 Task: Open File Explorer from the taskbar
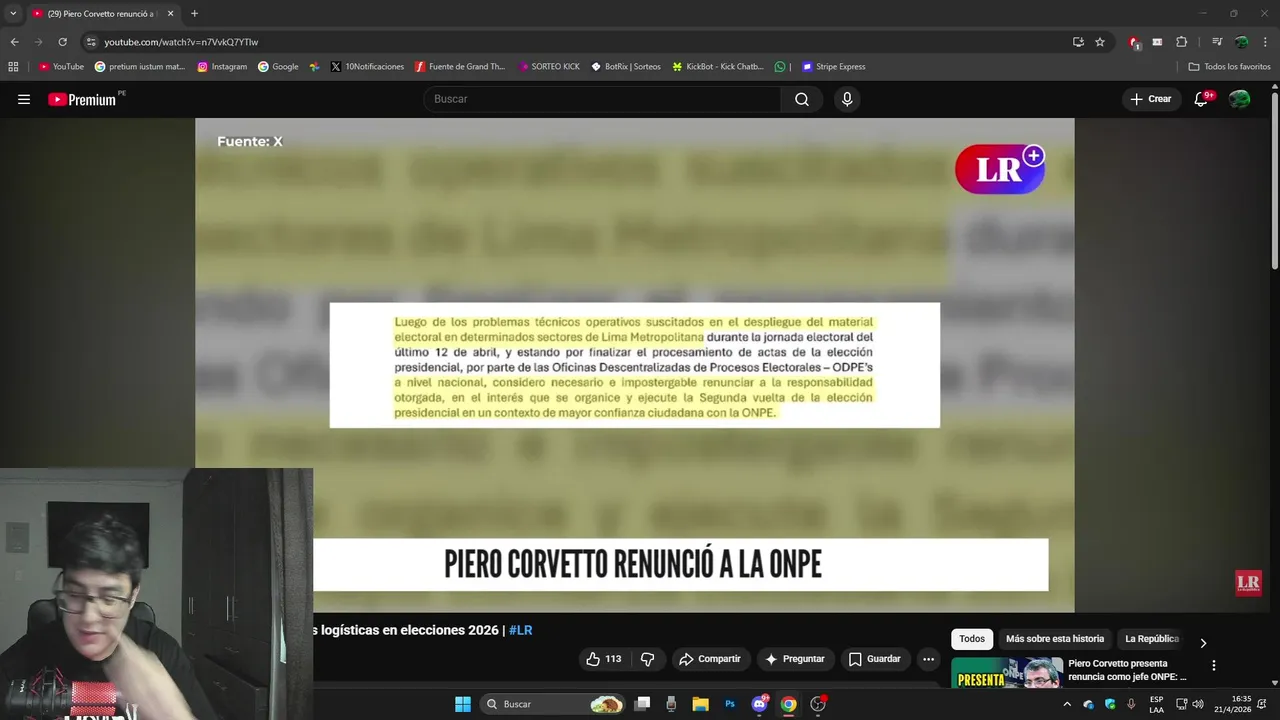coord(700,704)
